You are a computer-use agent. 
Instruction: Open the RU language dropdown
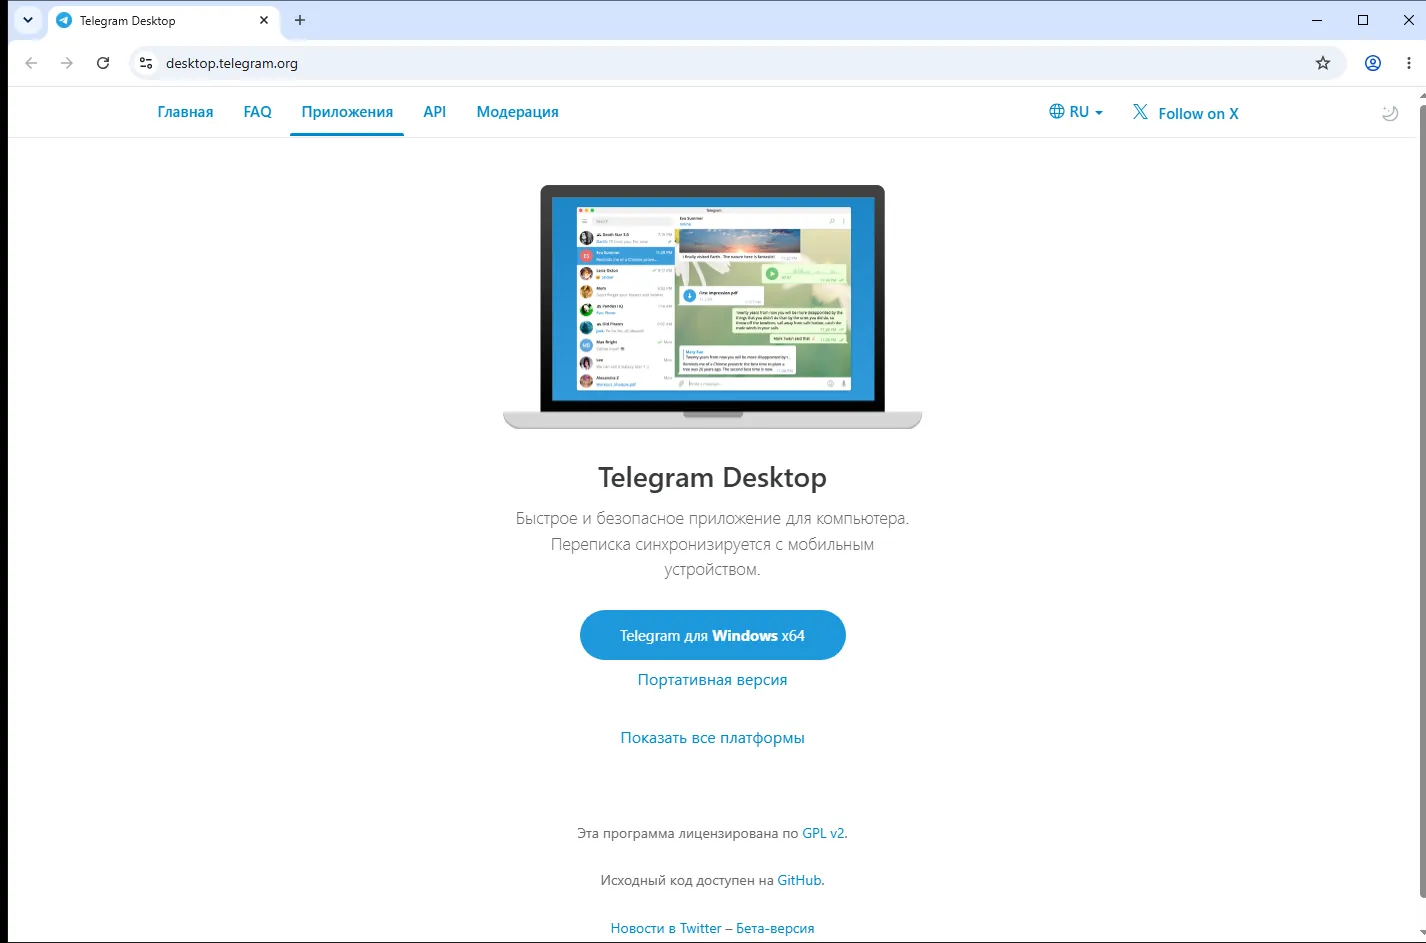pyautogui.click(x=1076, y=112)
